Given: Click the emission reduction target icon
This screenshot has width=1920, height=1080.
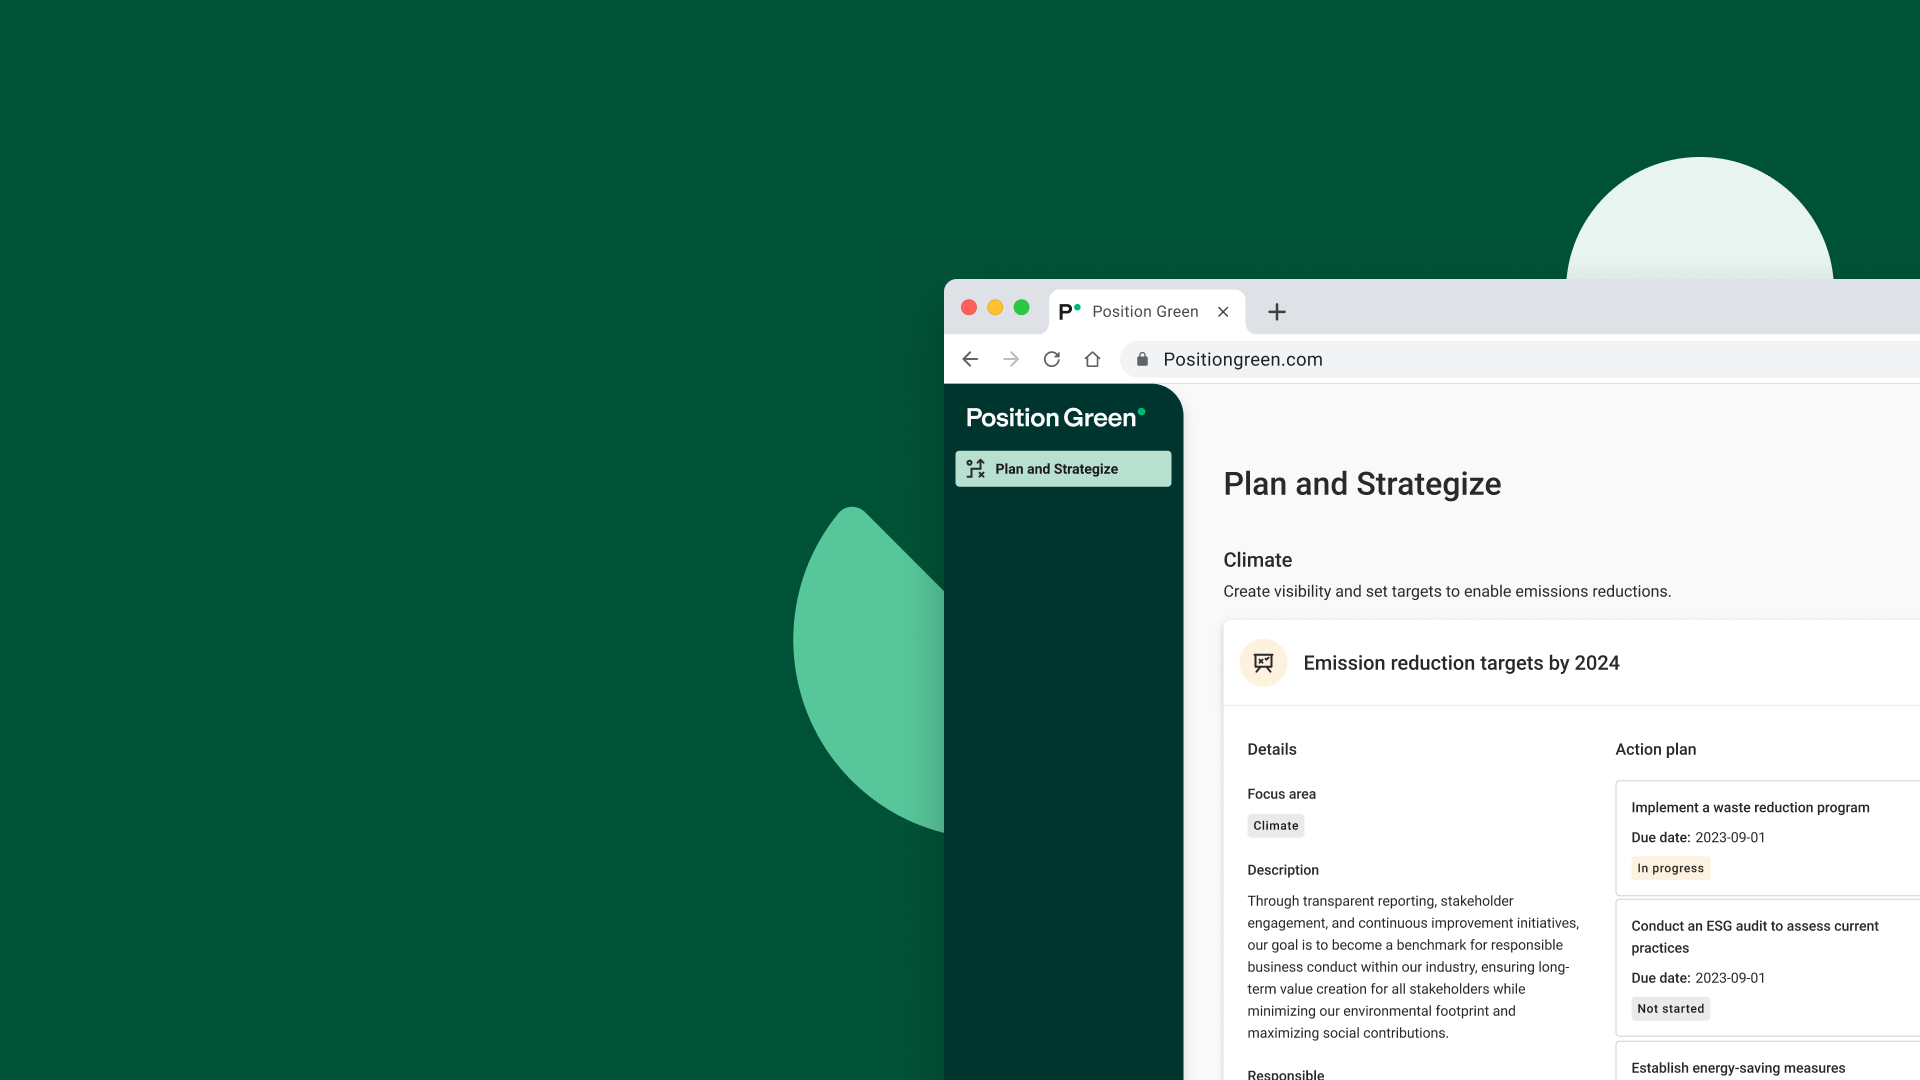Looking at the screenshot, I should click(x=1262, y=662).
